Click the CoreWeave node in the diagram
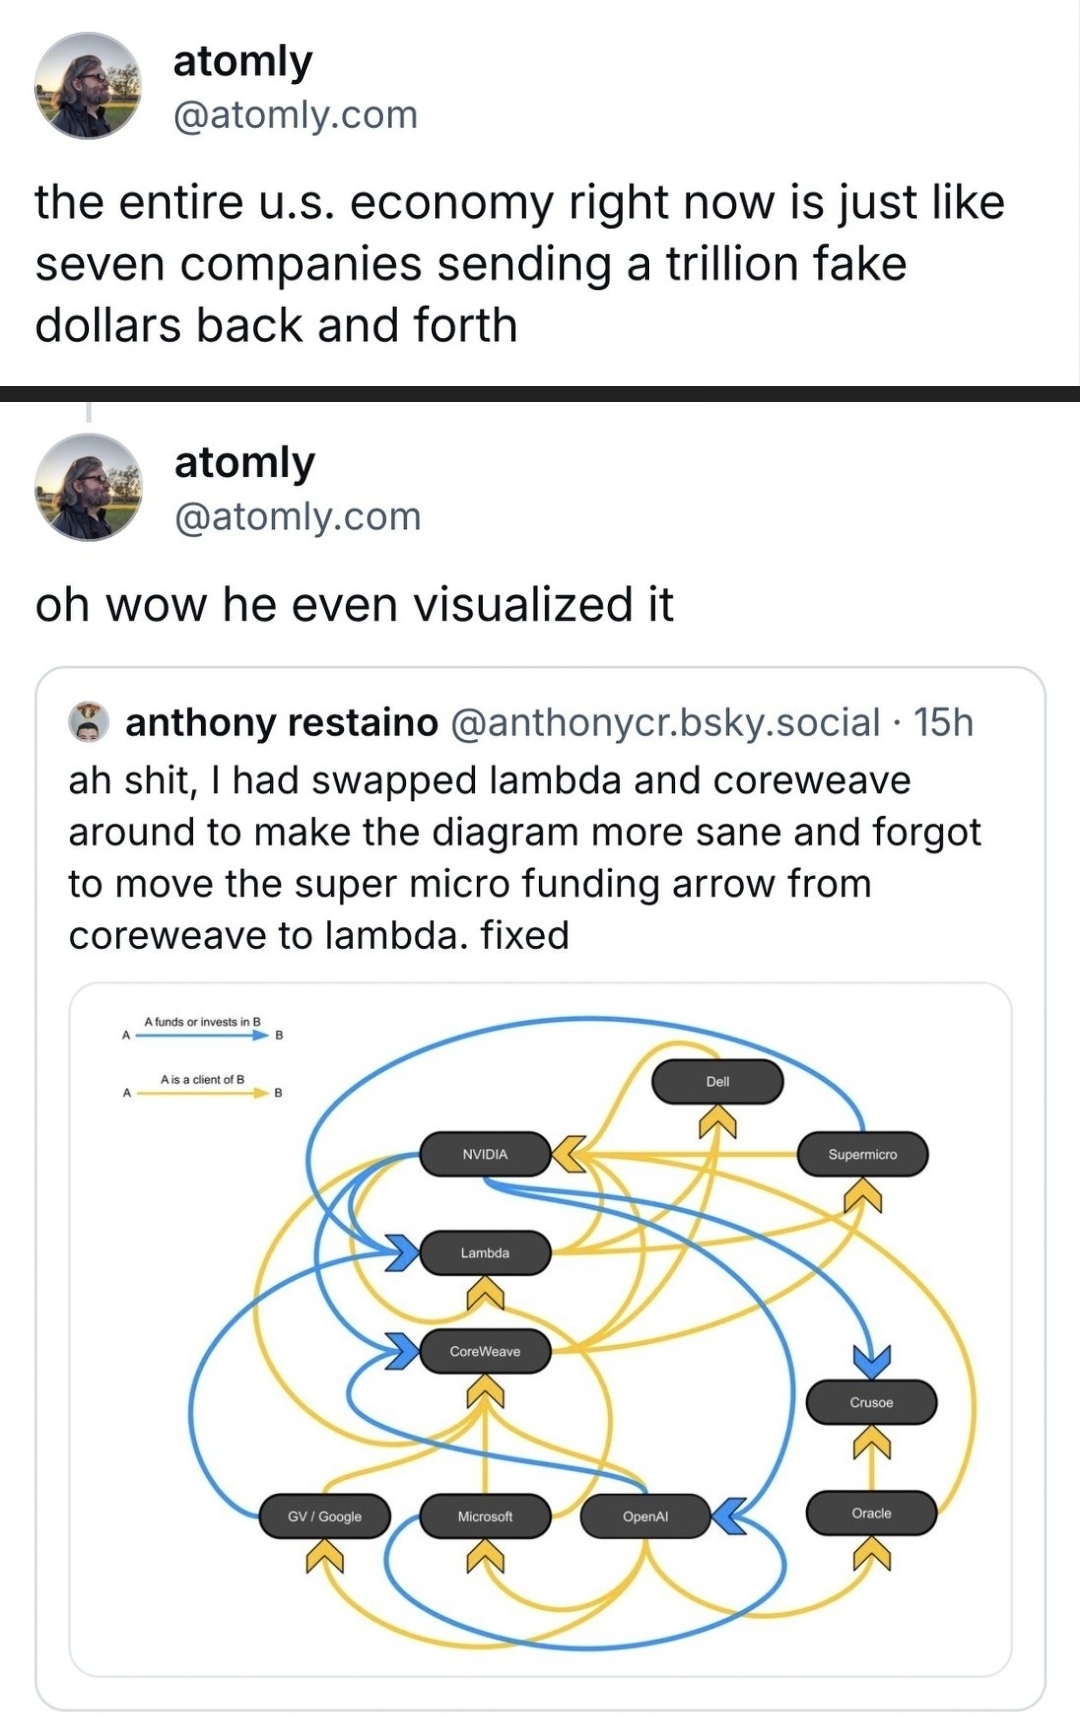 coord(485,1351)
